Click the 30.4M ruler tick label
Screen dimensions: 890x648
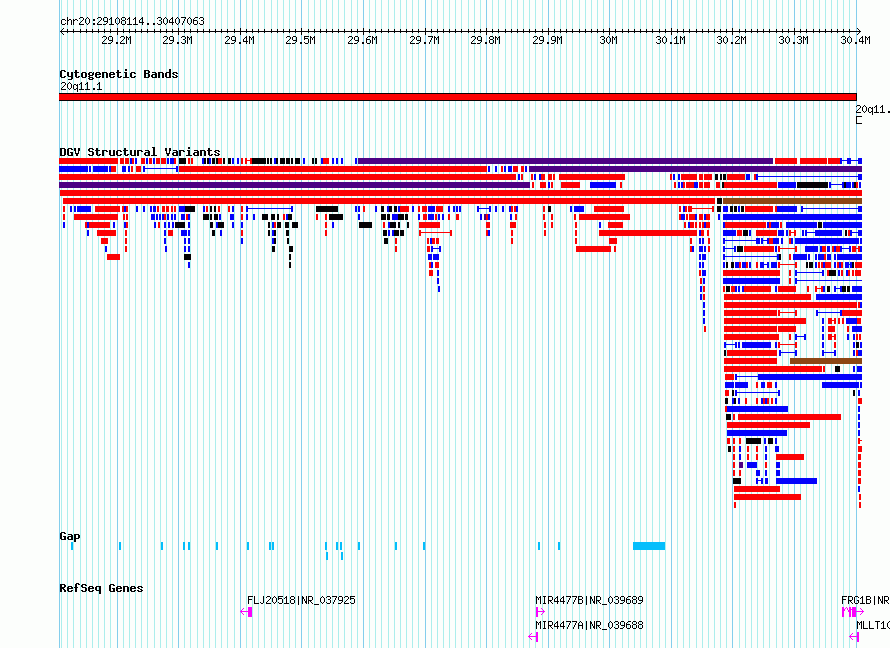[855, 40]
